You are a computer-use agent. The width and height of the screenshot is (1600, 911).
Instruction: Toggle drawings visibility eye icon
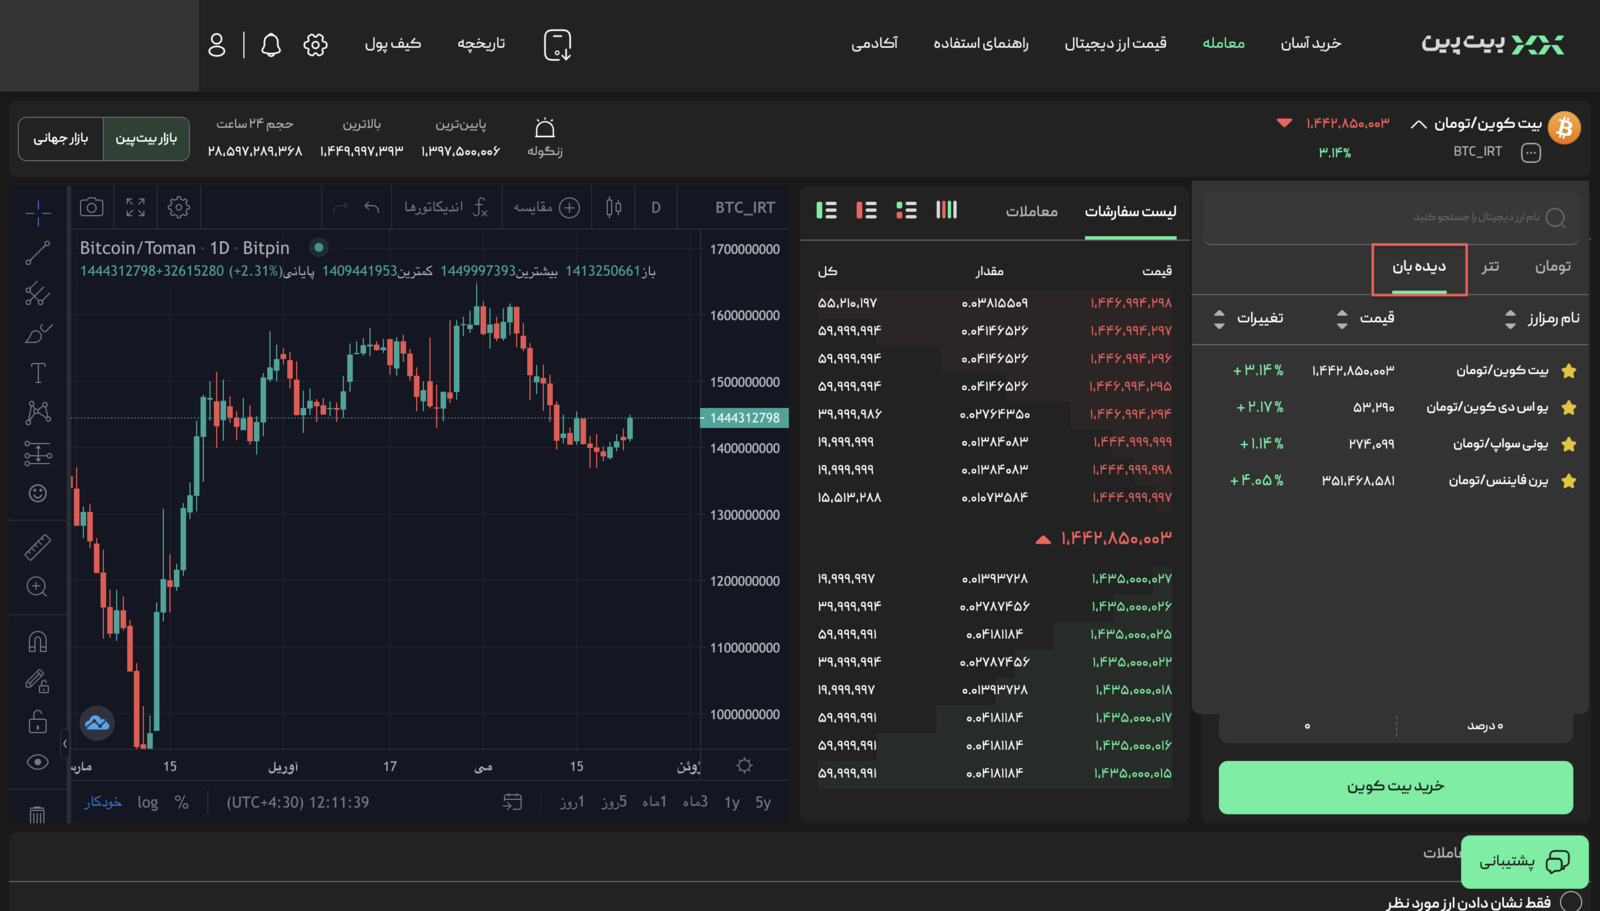pos(38,762)
